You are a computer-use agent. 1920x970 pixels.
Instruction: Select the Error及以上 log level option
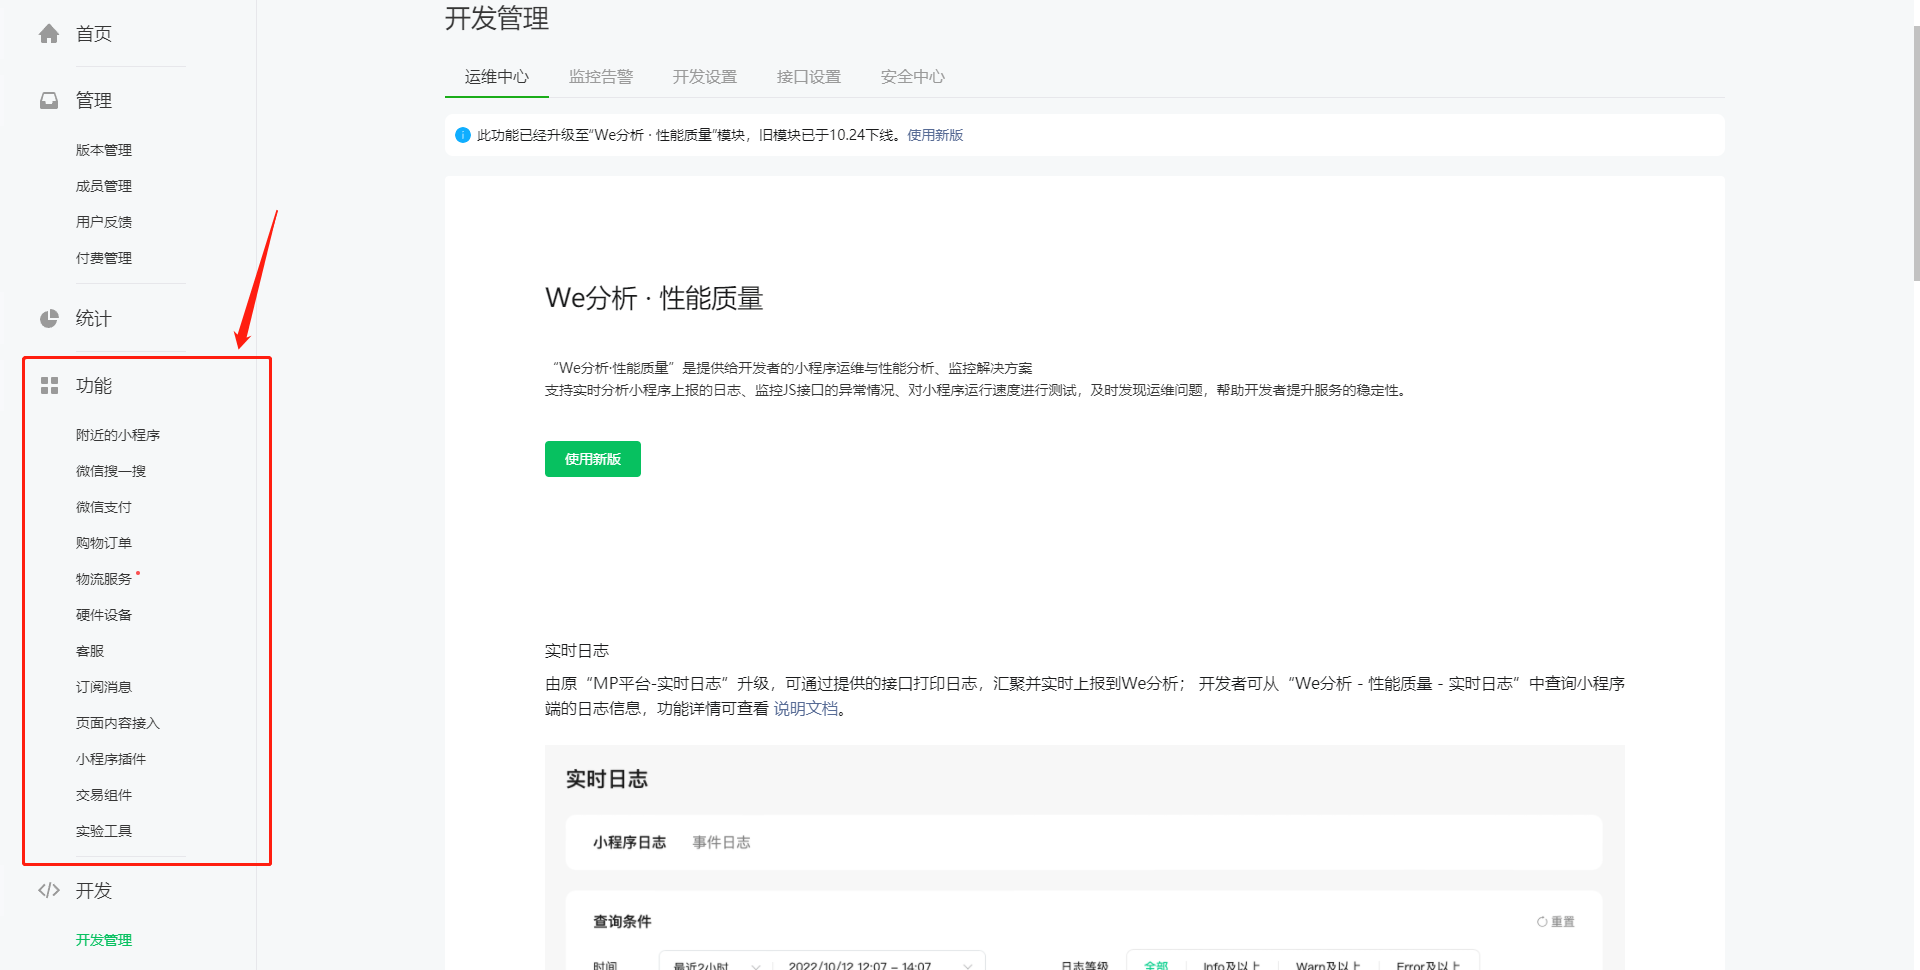coord(1428,964)
